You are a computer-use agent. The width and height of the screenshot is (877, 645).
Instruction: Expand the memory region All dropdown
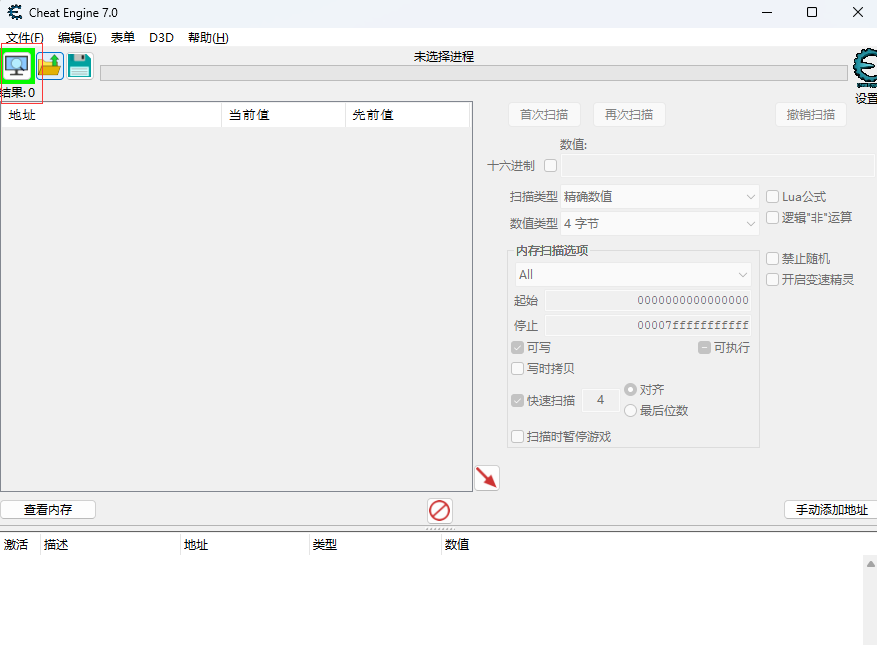point(633,275)
